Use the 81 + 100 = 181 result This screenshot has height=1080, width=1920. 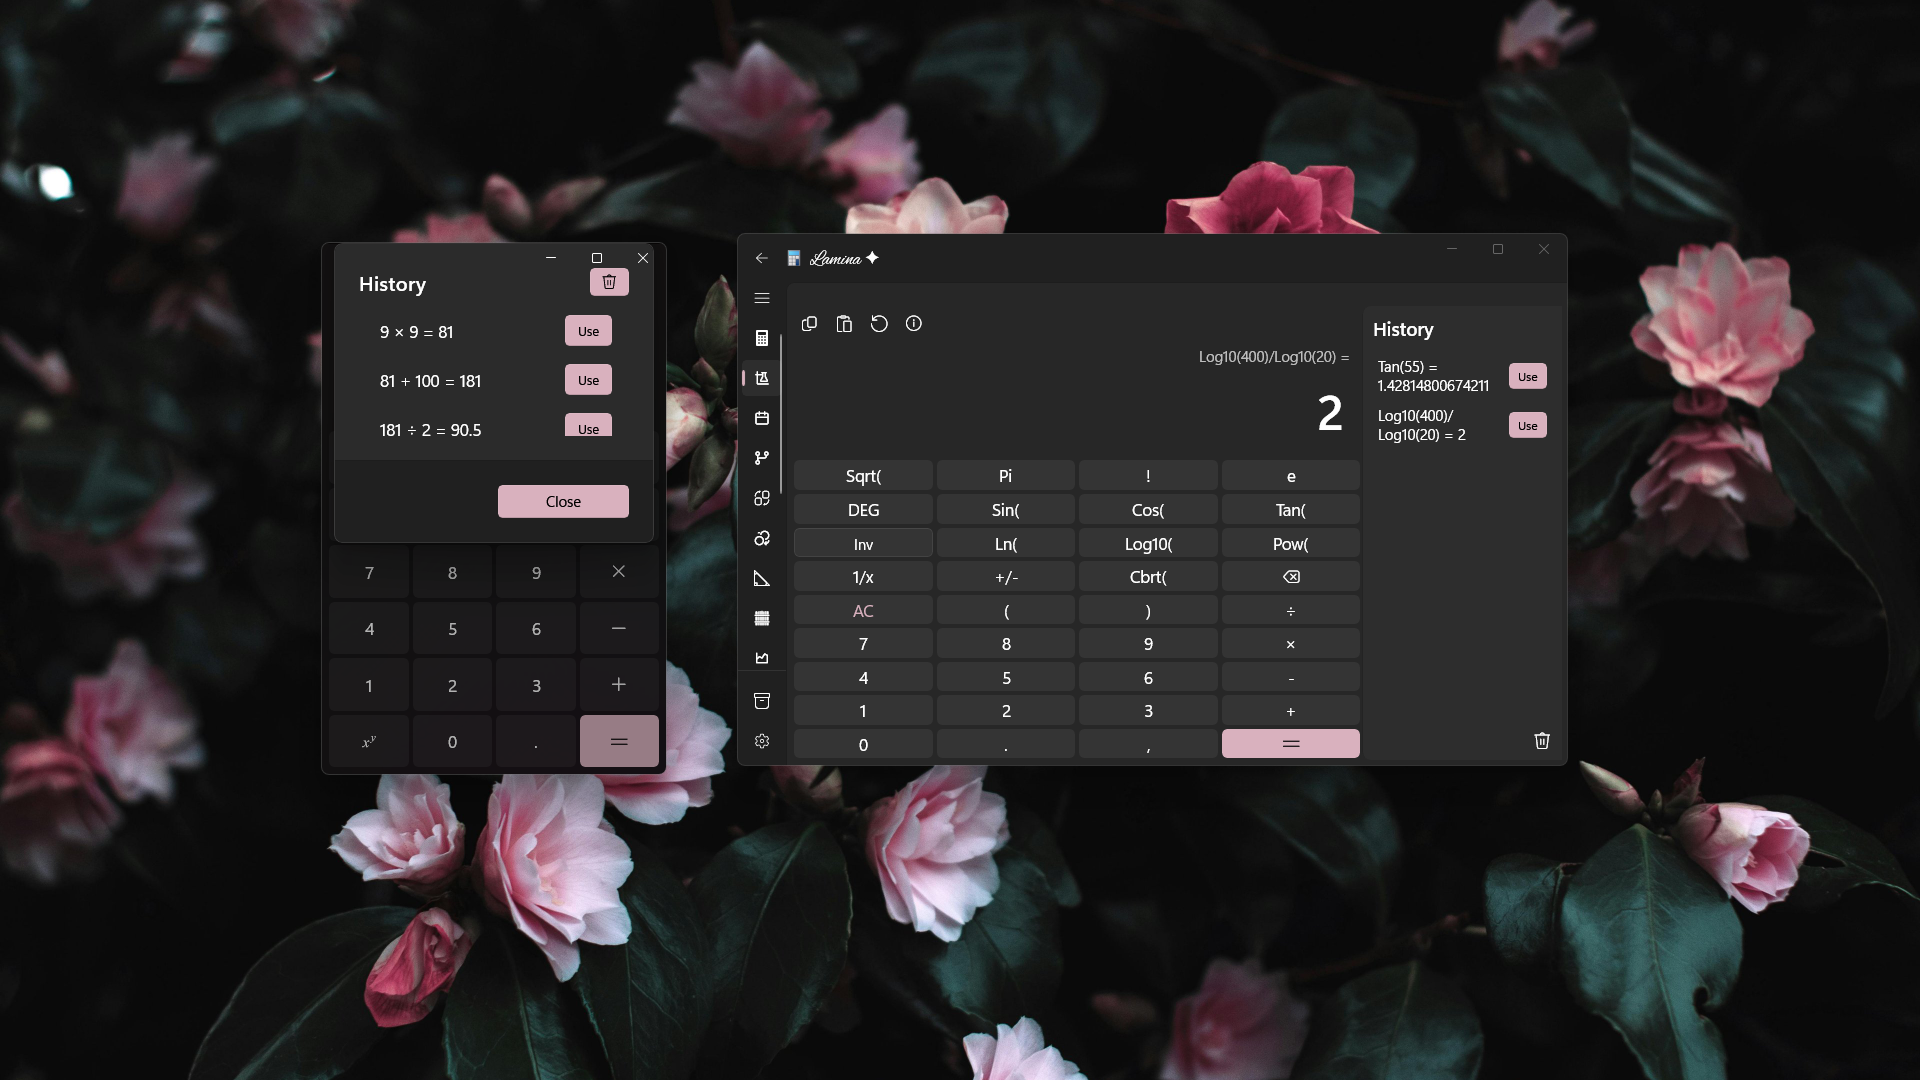pyautogui.click(x=588, y=380)
